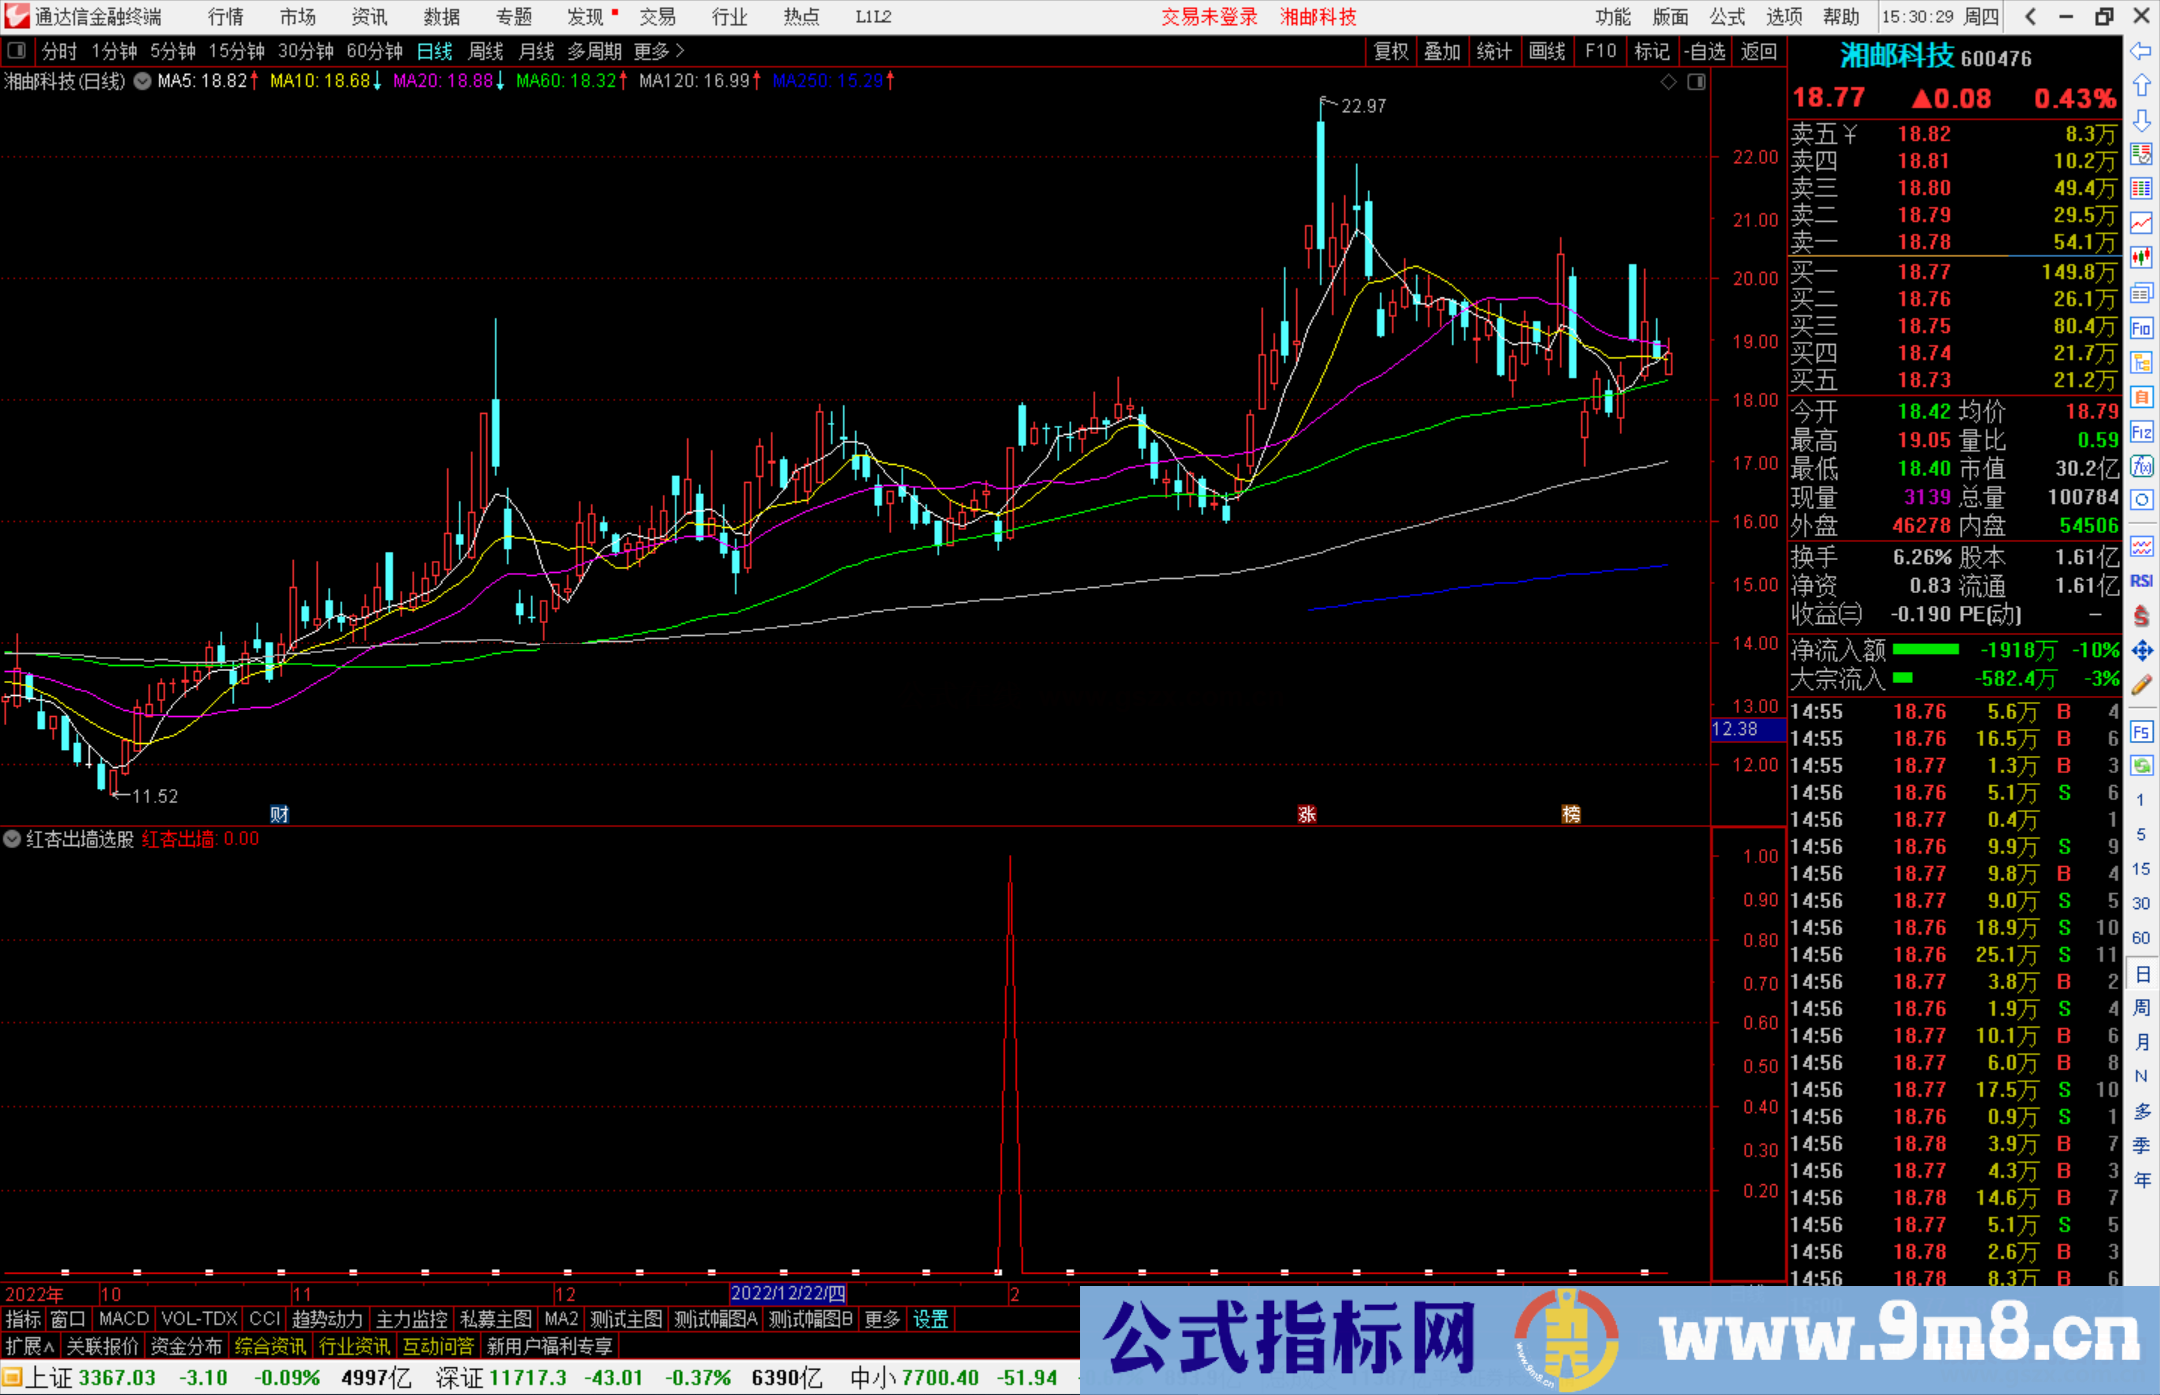Screen dimensions: 2160x1395
Task: Click the circle icon in right sidebar
Action: (2141, 500)
